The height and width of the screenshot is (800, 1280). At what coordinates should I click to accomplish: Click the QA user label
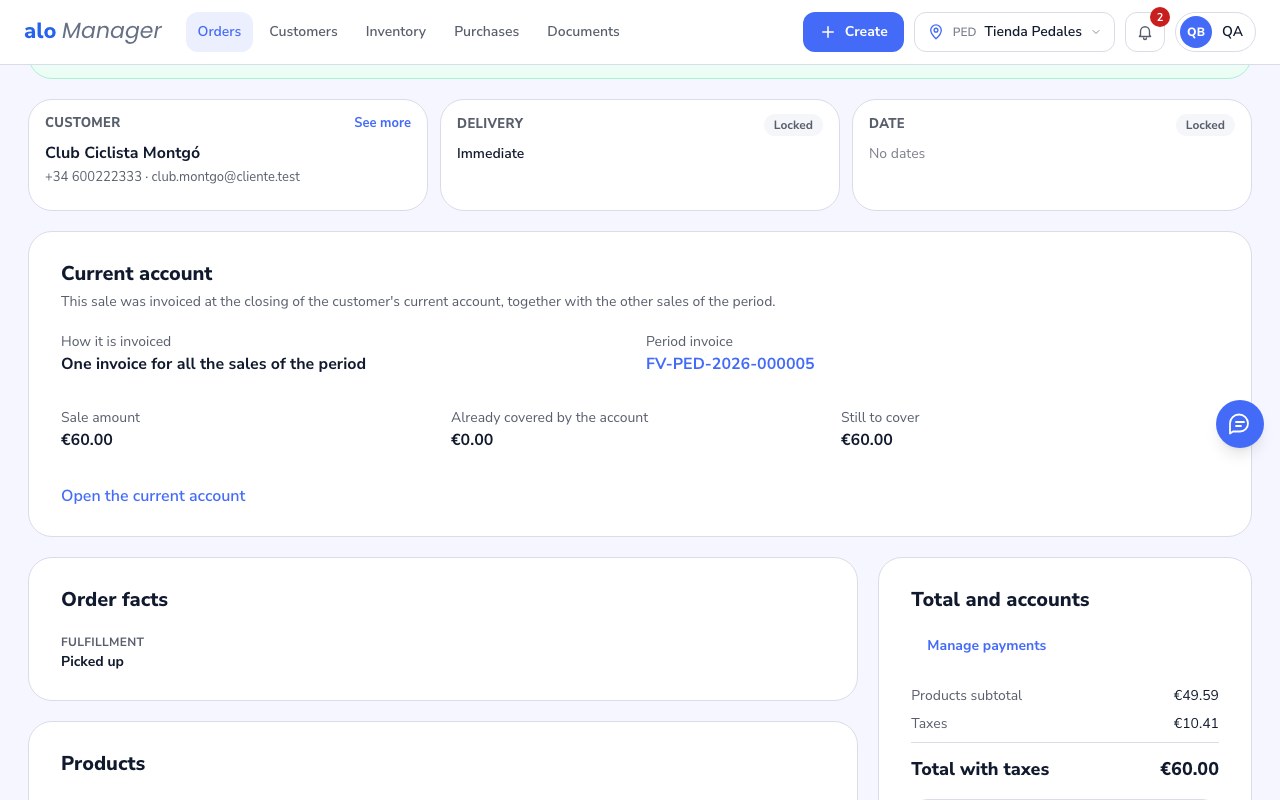point(1232,32)
